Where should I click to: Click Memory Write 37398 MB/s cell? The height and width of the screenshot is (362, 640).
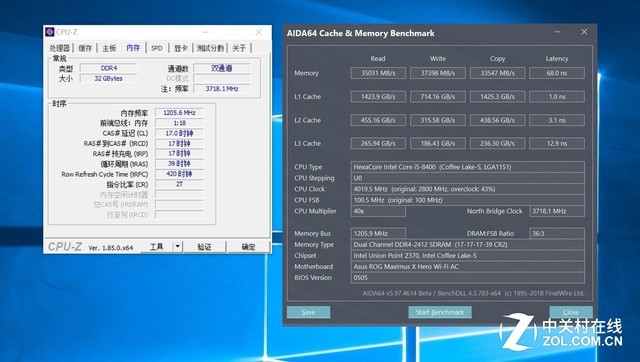pos(438,73)
